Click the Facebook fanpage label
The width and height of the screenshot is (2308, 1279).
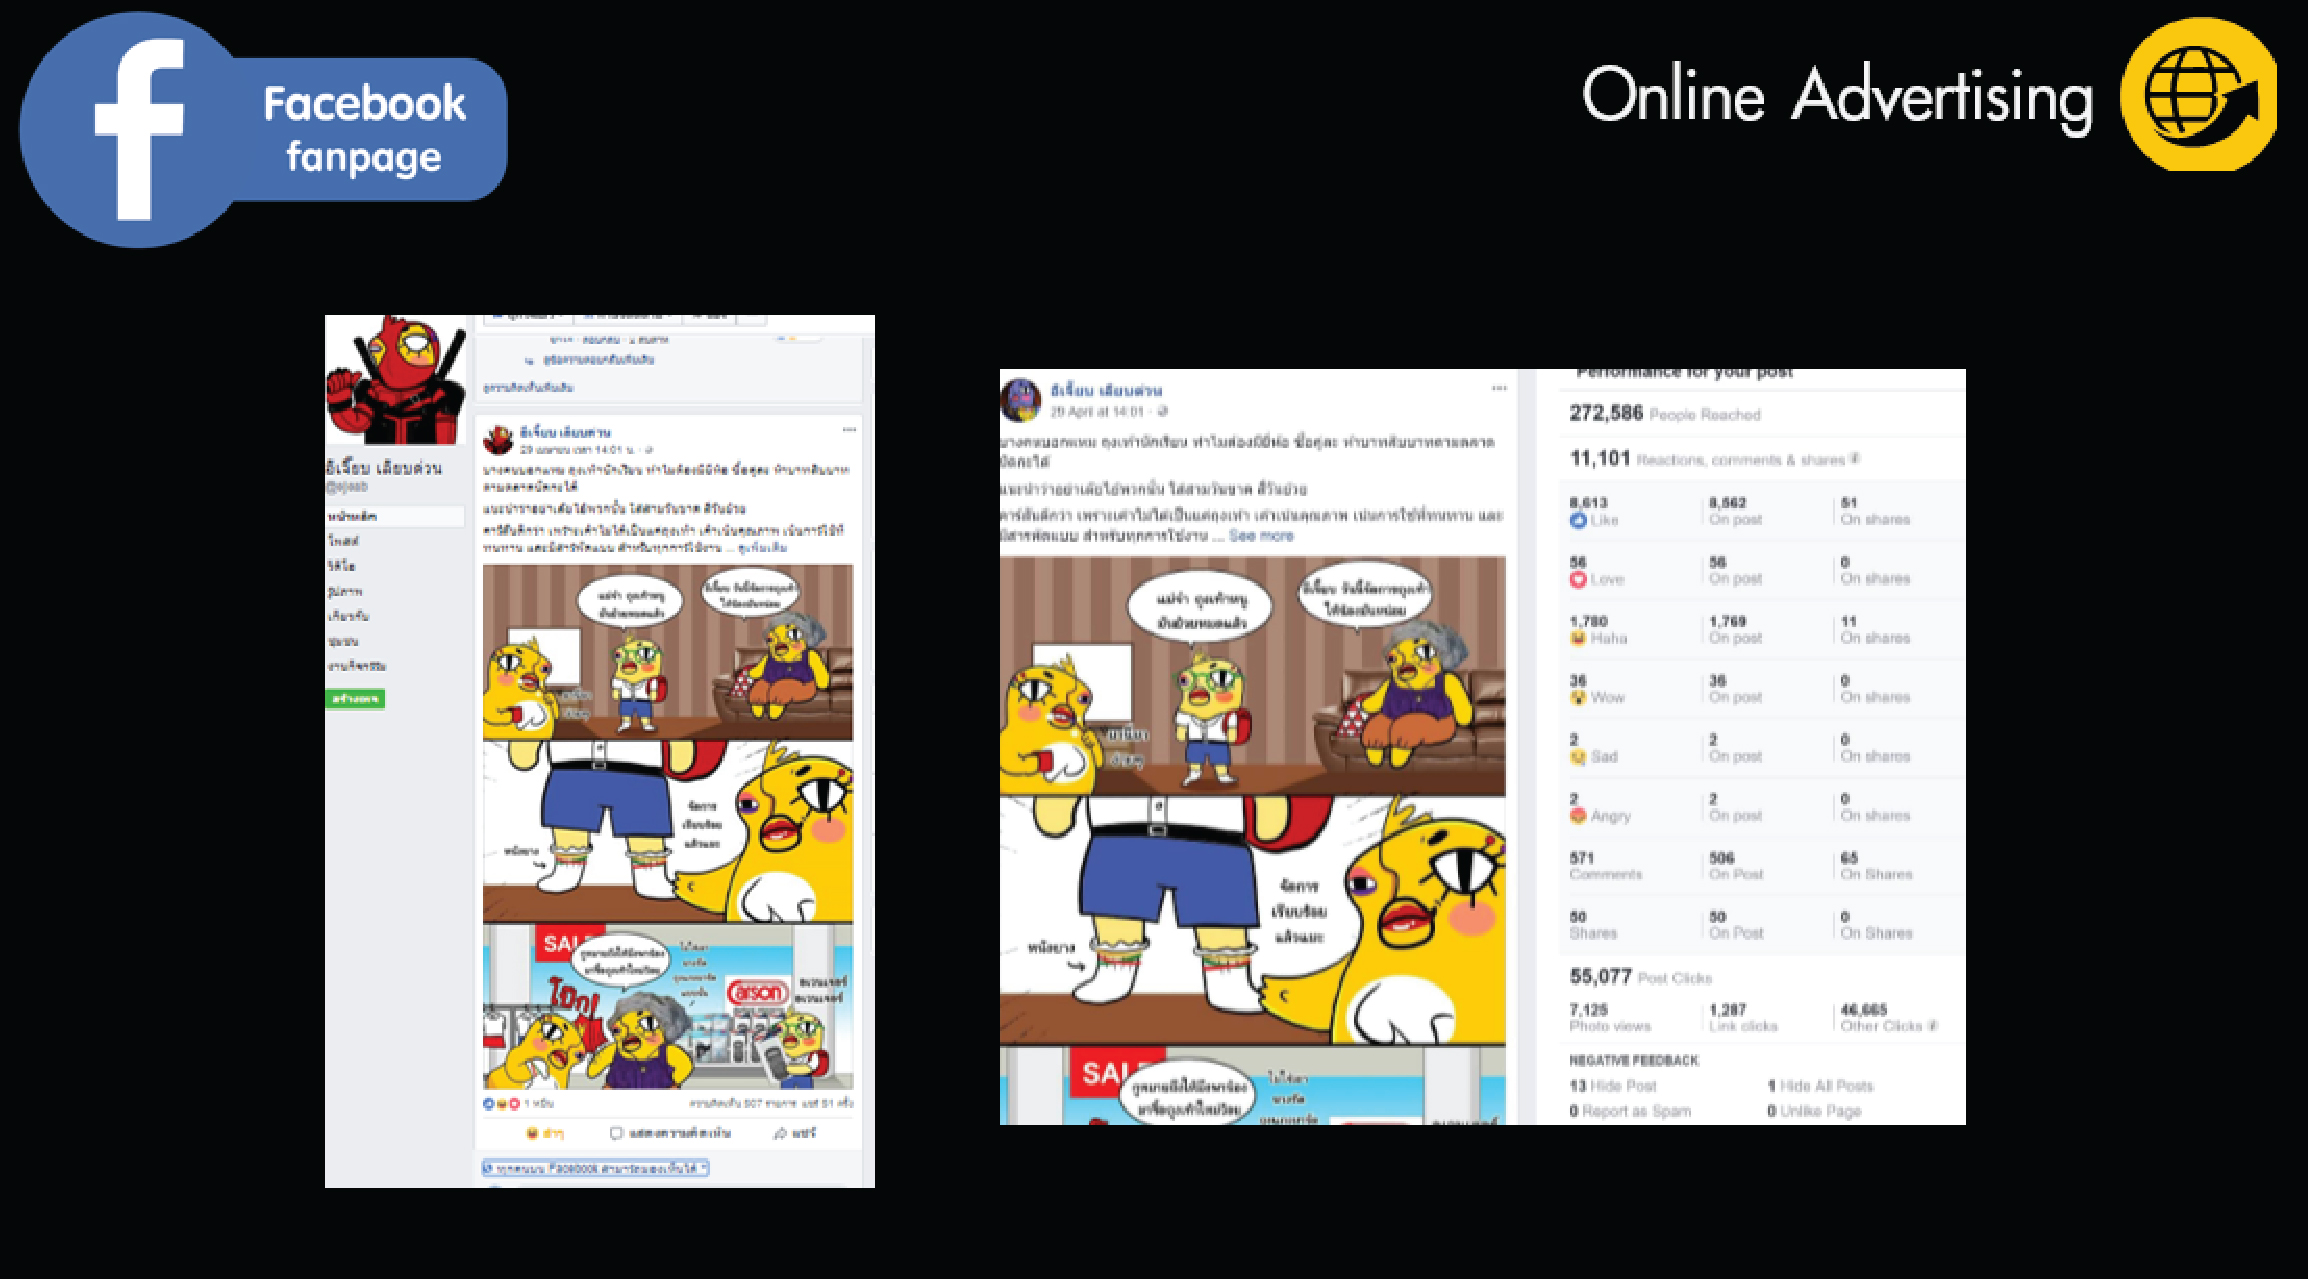pos(364,129)
